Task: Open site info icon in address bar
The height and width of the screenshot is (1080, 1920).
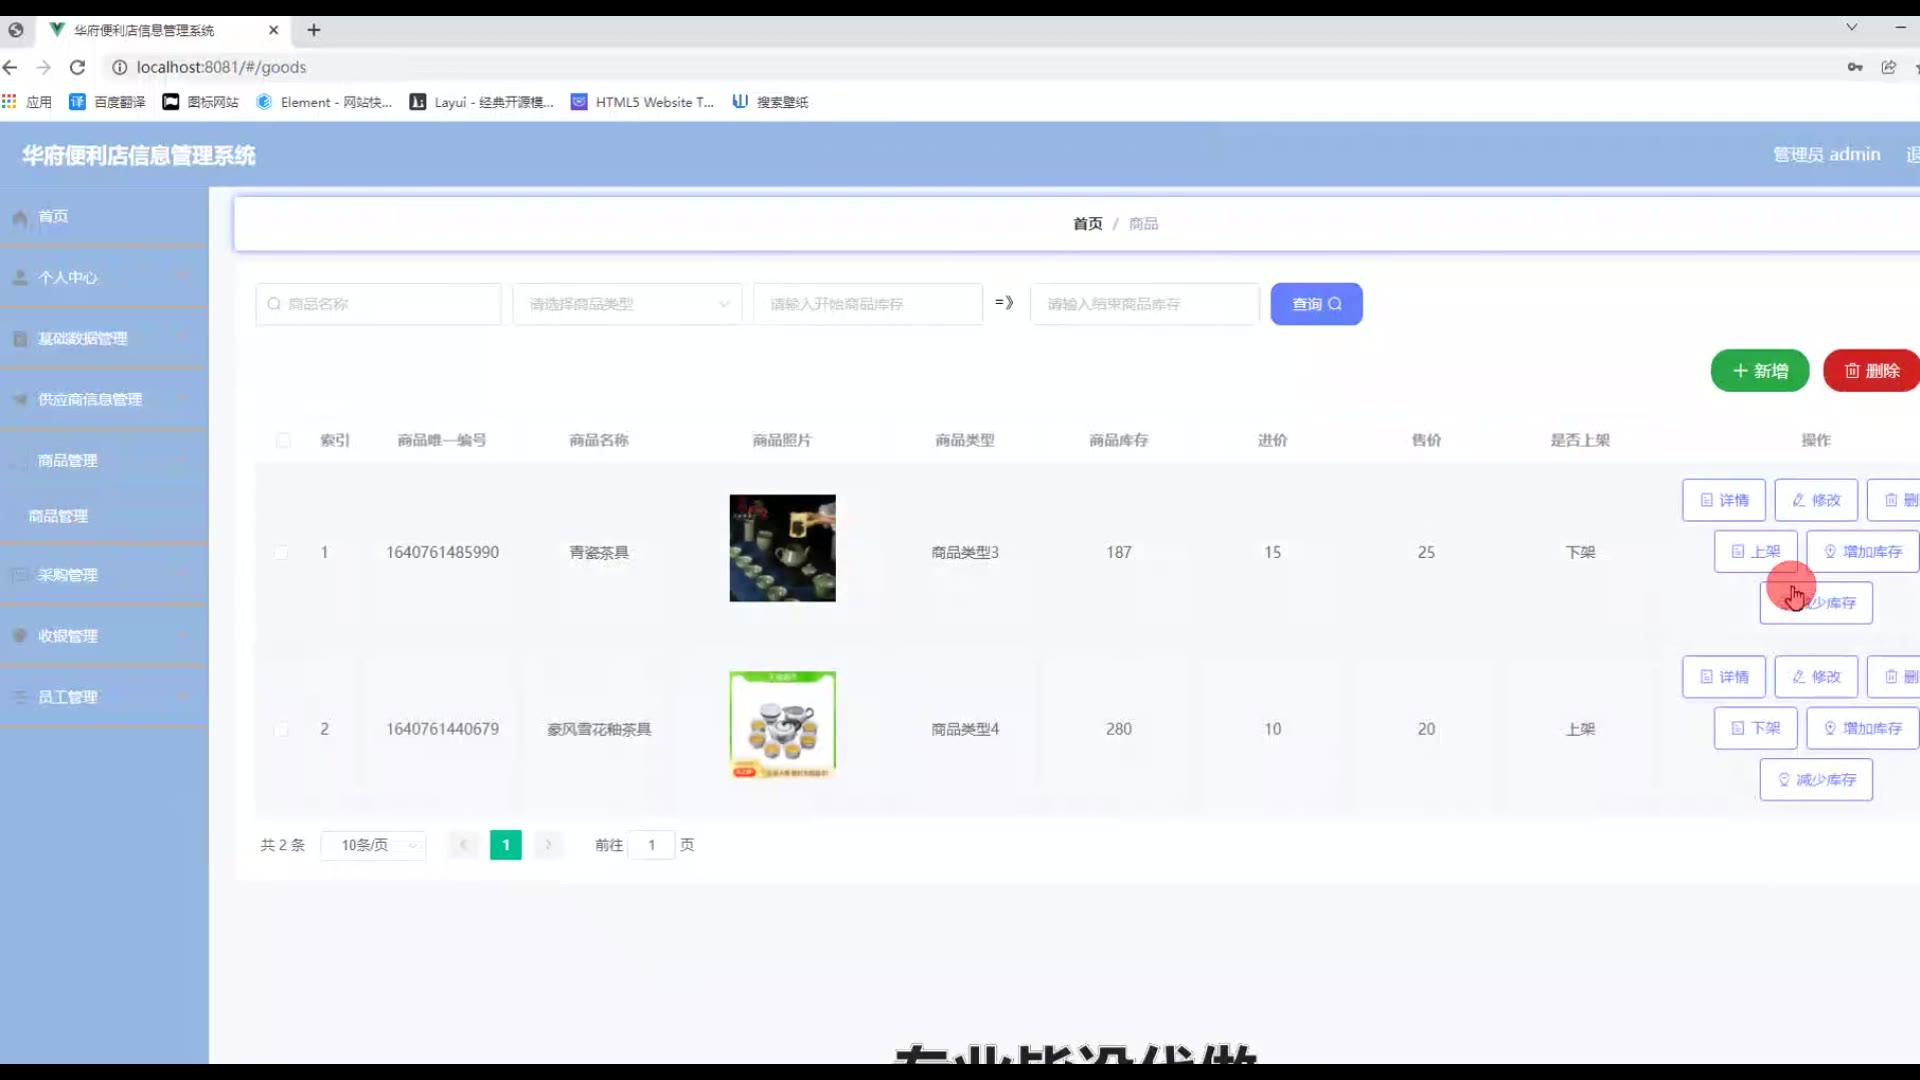Action: (x=119, y=67)
